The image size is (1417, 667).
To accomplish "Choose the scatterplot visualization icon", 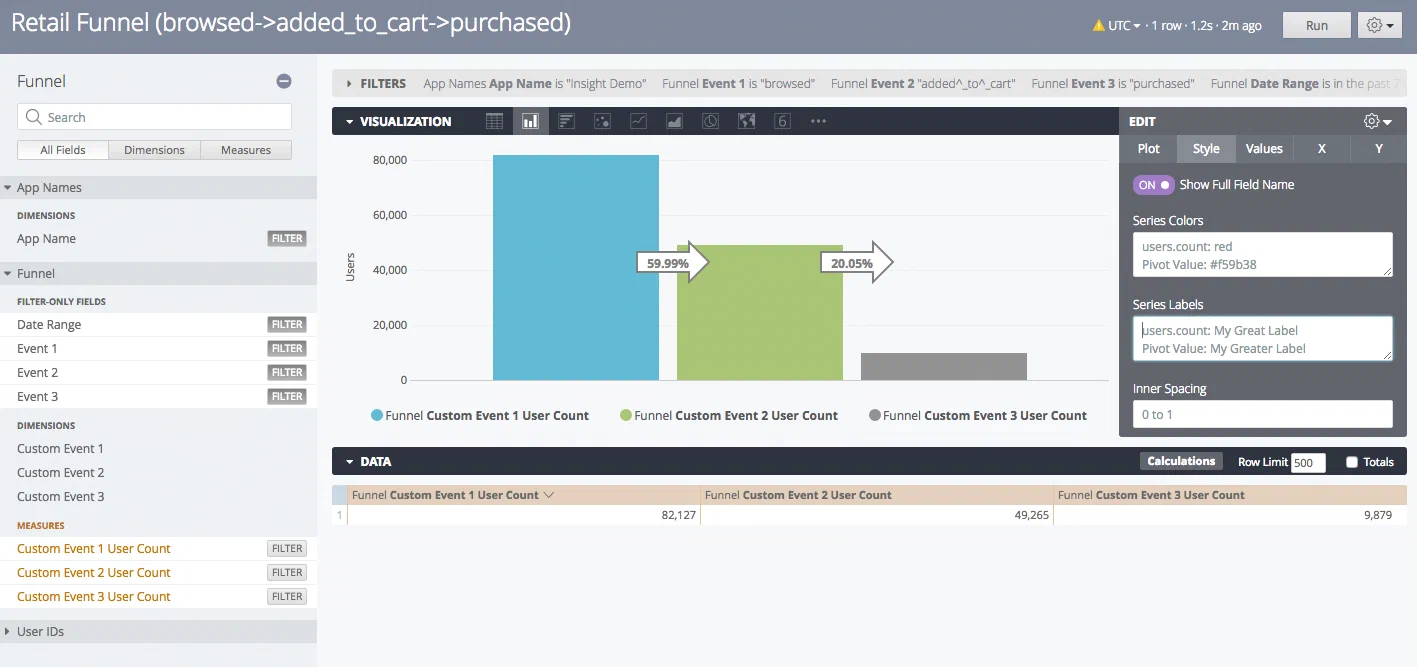I will [602, 121].
